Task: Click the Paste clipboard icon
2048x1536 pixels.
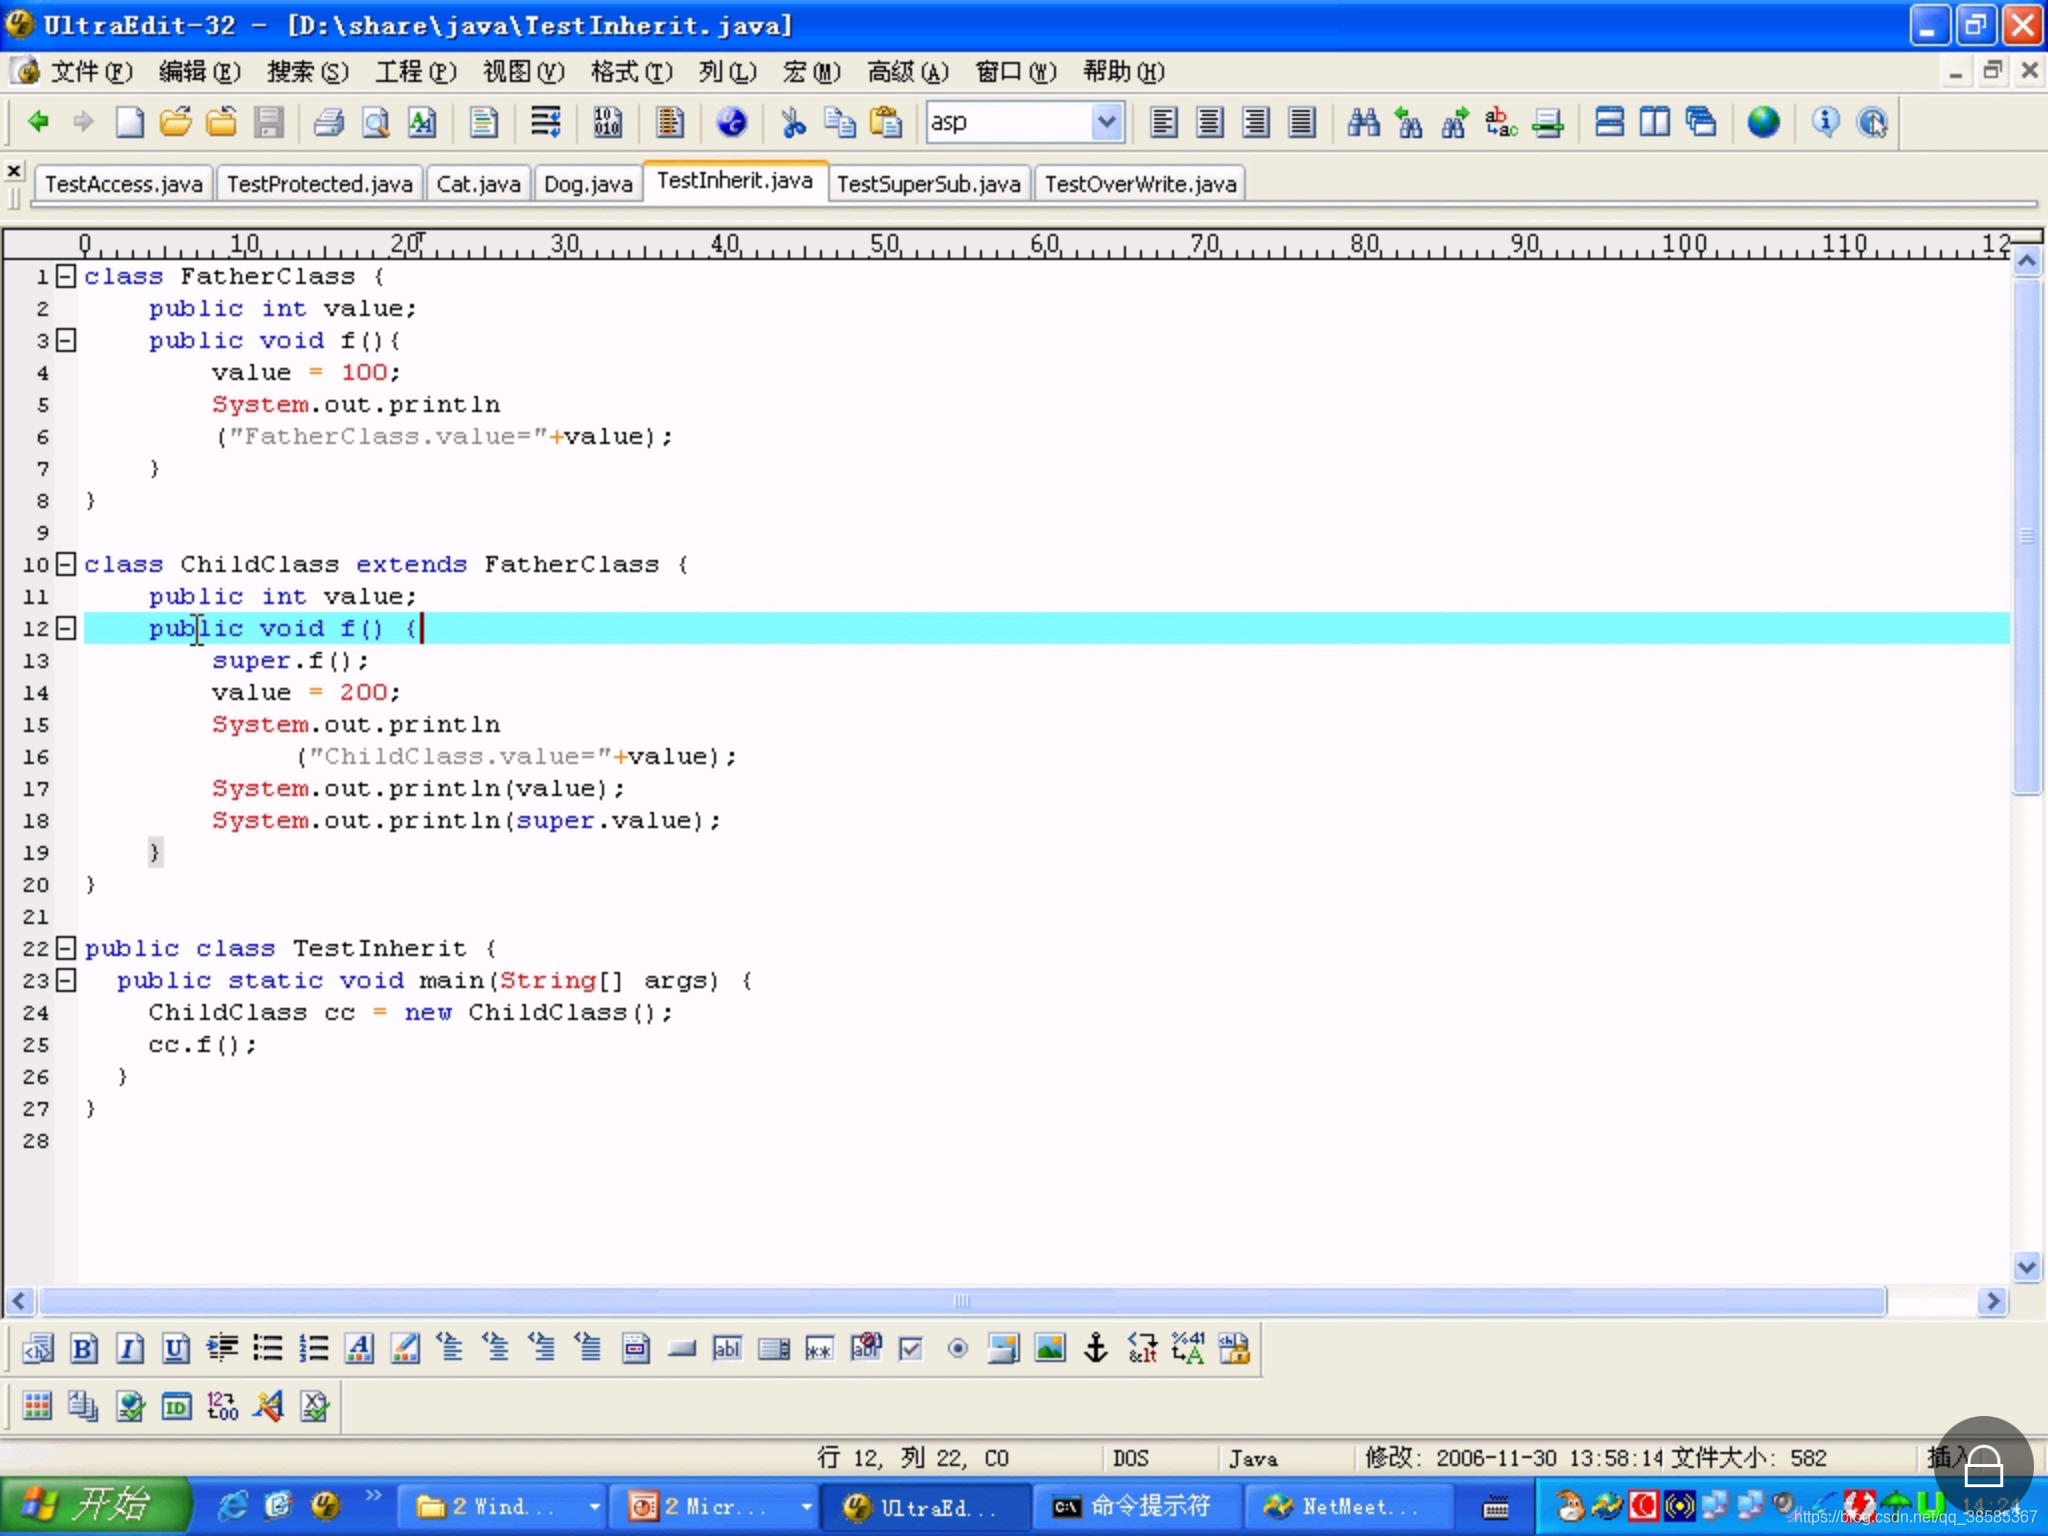Action: click(x=885, y=122)
